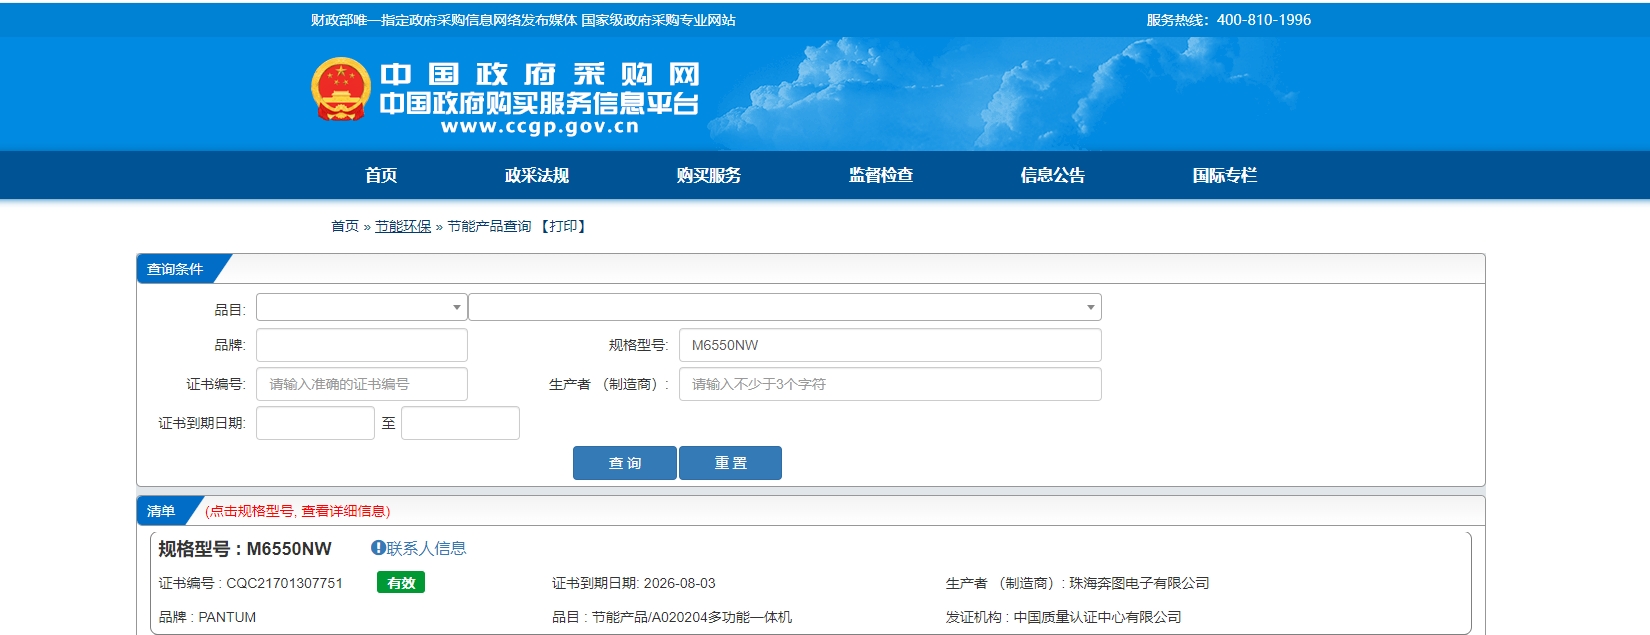Screen dimensions: 1650x635
Task: Go to 首页 in navigation bar
Action: [x=381, y=175]
